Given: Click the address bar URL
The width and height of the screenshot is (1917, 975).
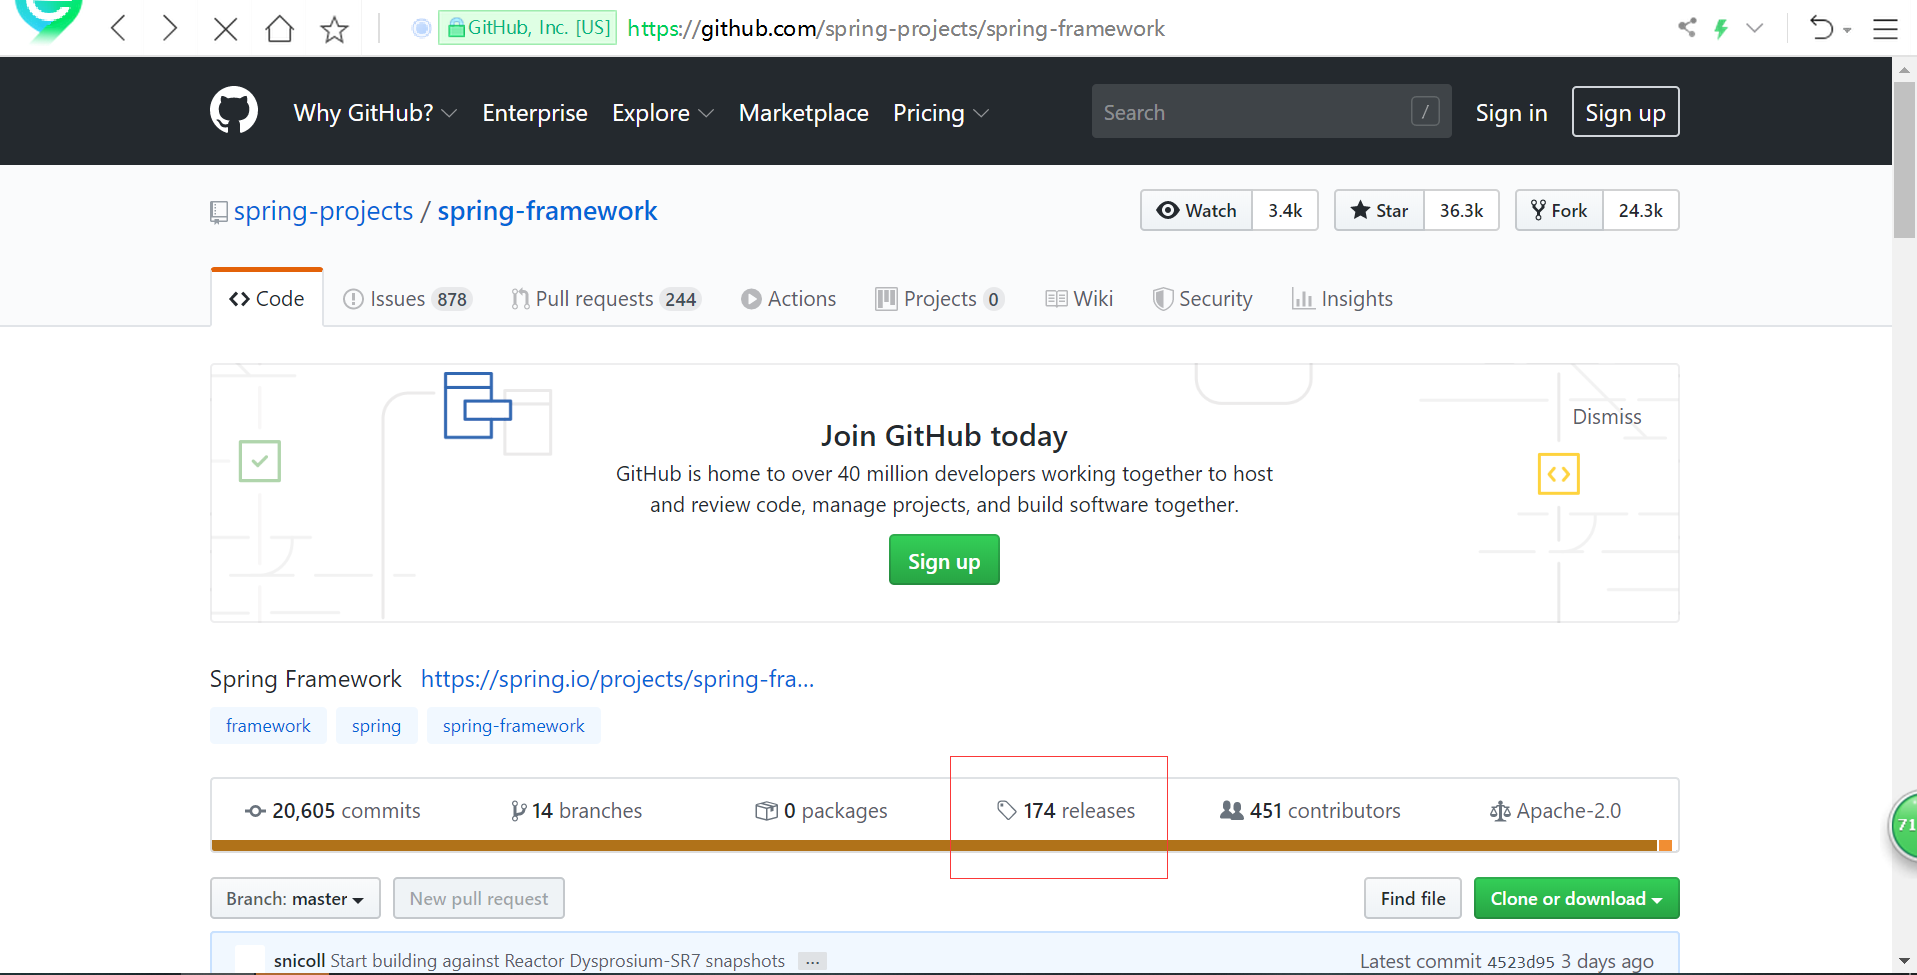Looking at the screenshot, I should pyautogui.click(x=896, y=28).
